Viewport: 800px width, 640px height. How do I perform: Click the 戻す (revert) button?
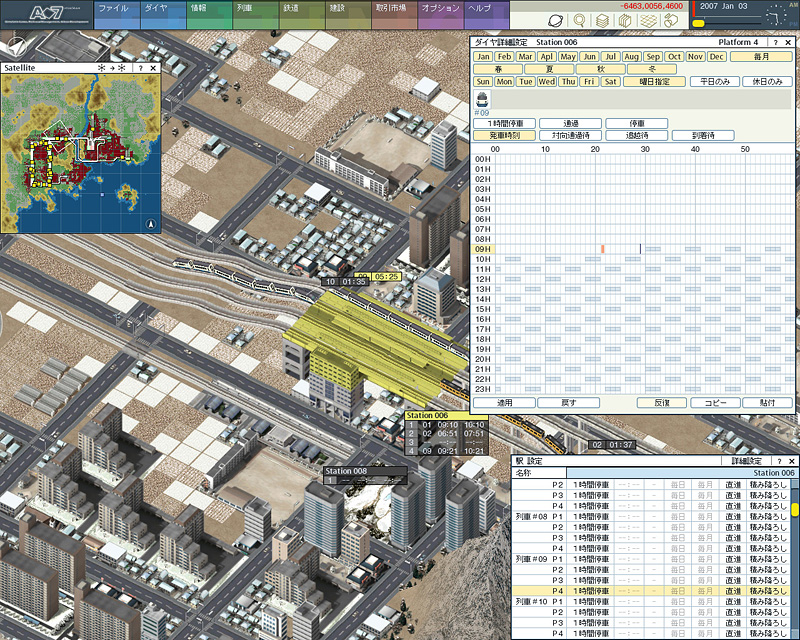click(568, 403)
